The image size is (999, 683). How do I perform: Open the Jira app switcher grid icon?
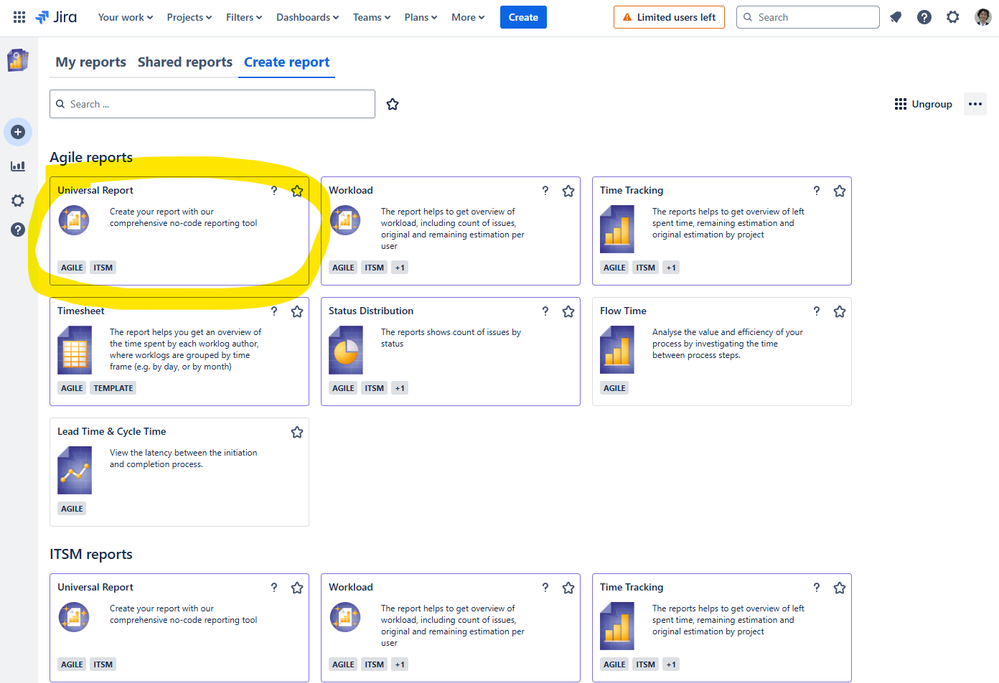(19, 17)
